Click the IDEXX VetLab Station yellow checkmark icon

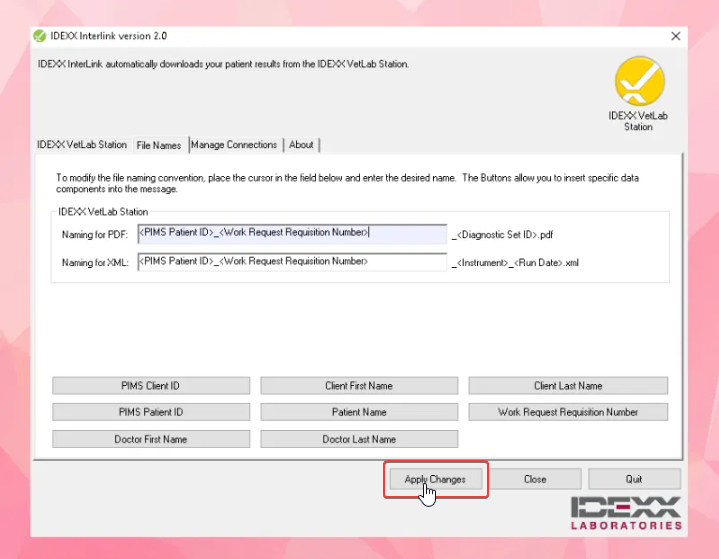[639, 81]
